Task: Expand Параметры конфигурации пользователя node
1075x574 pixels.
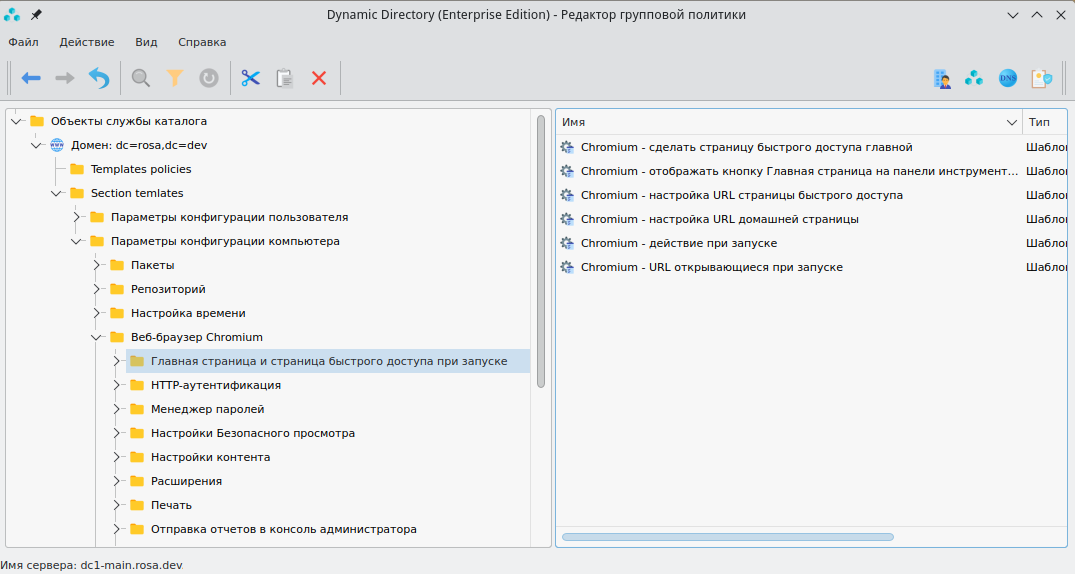Action: tap(77, 217)
